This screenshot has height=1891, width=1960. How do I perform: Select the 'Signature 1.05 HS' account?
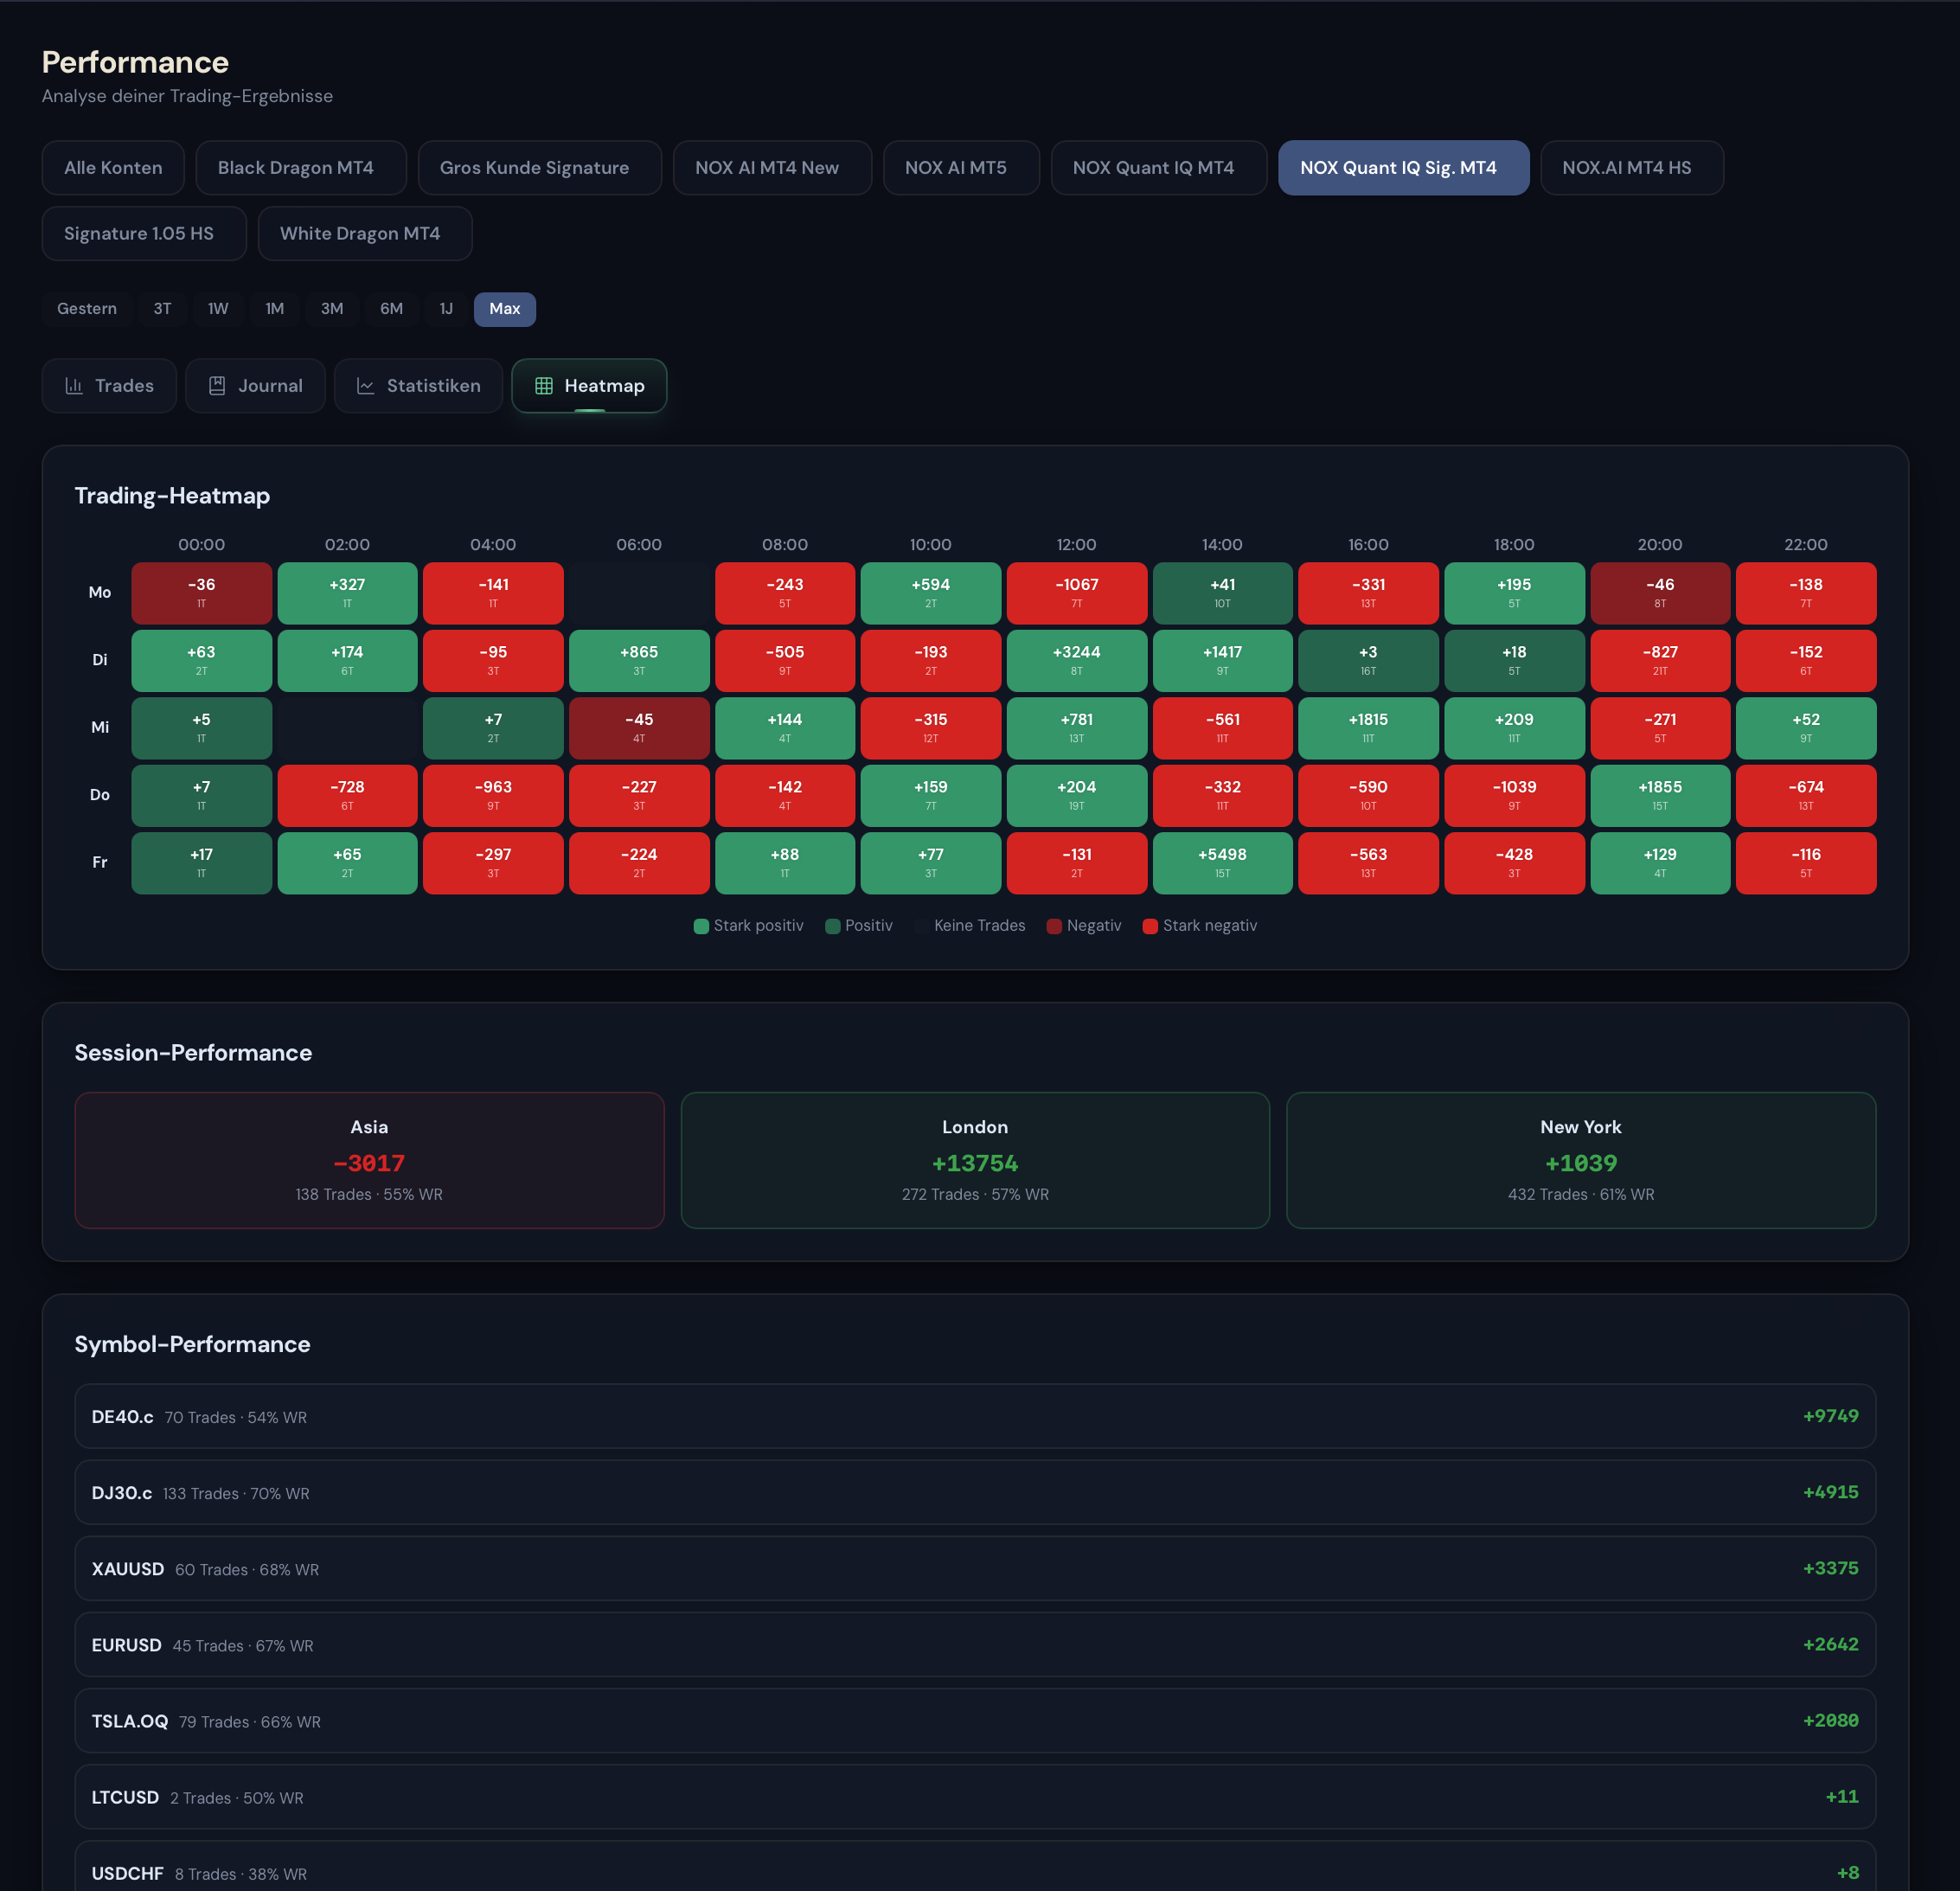click(143, 233)
